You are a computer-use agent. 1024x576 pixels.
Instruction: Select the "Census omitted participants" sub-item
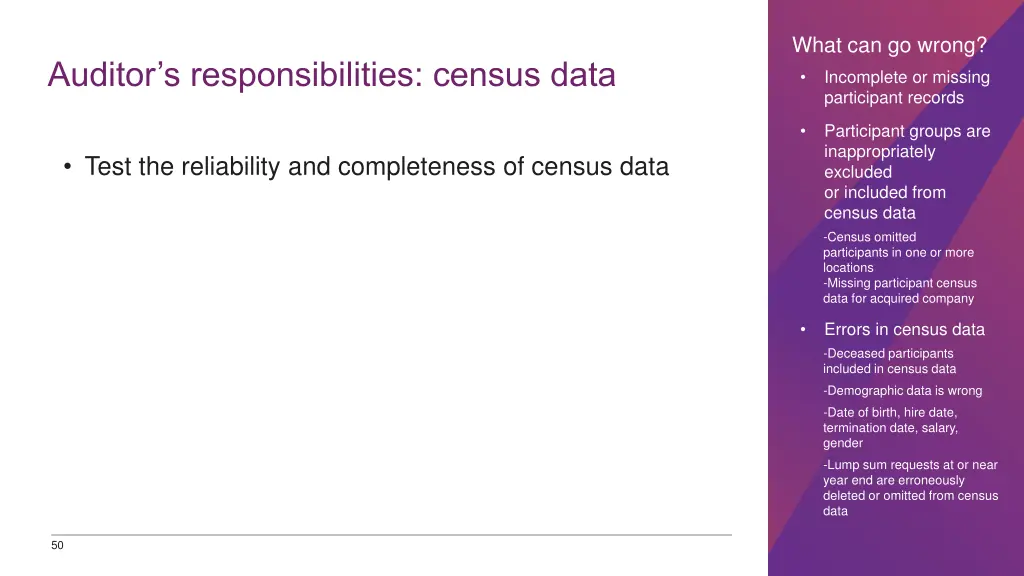coord(897,252)
